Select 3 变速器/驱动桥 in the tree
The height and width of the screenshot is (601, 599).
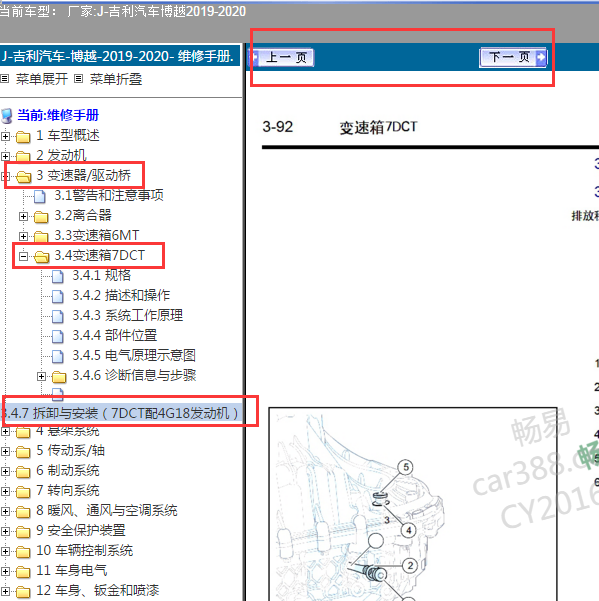(84, 175)
